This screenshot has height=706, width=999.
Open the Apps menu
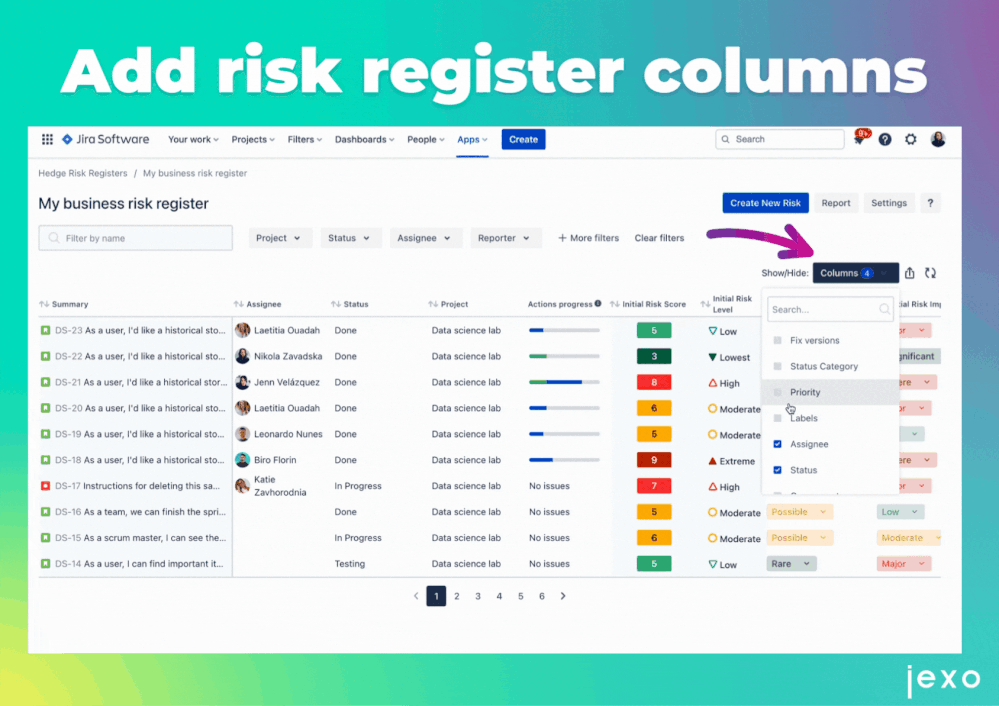pyautogui.click(x=472, y=139)
